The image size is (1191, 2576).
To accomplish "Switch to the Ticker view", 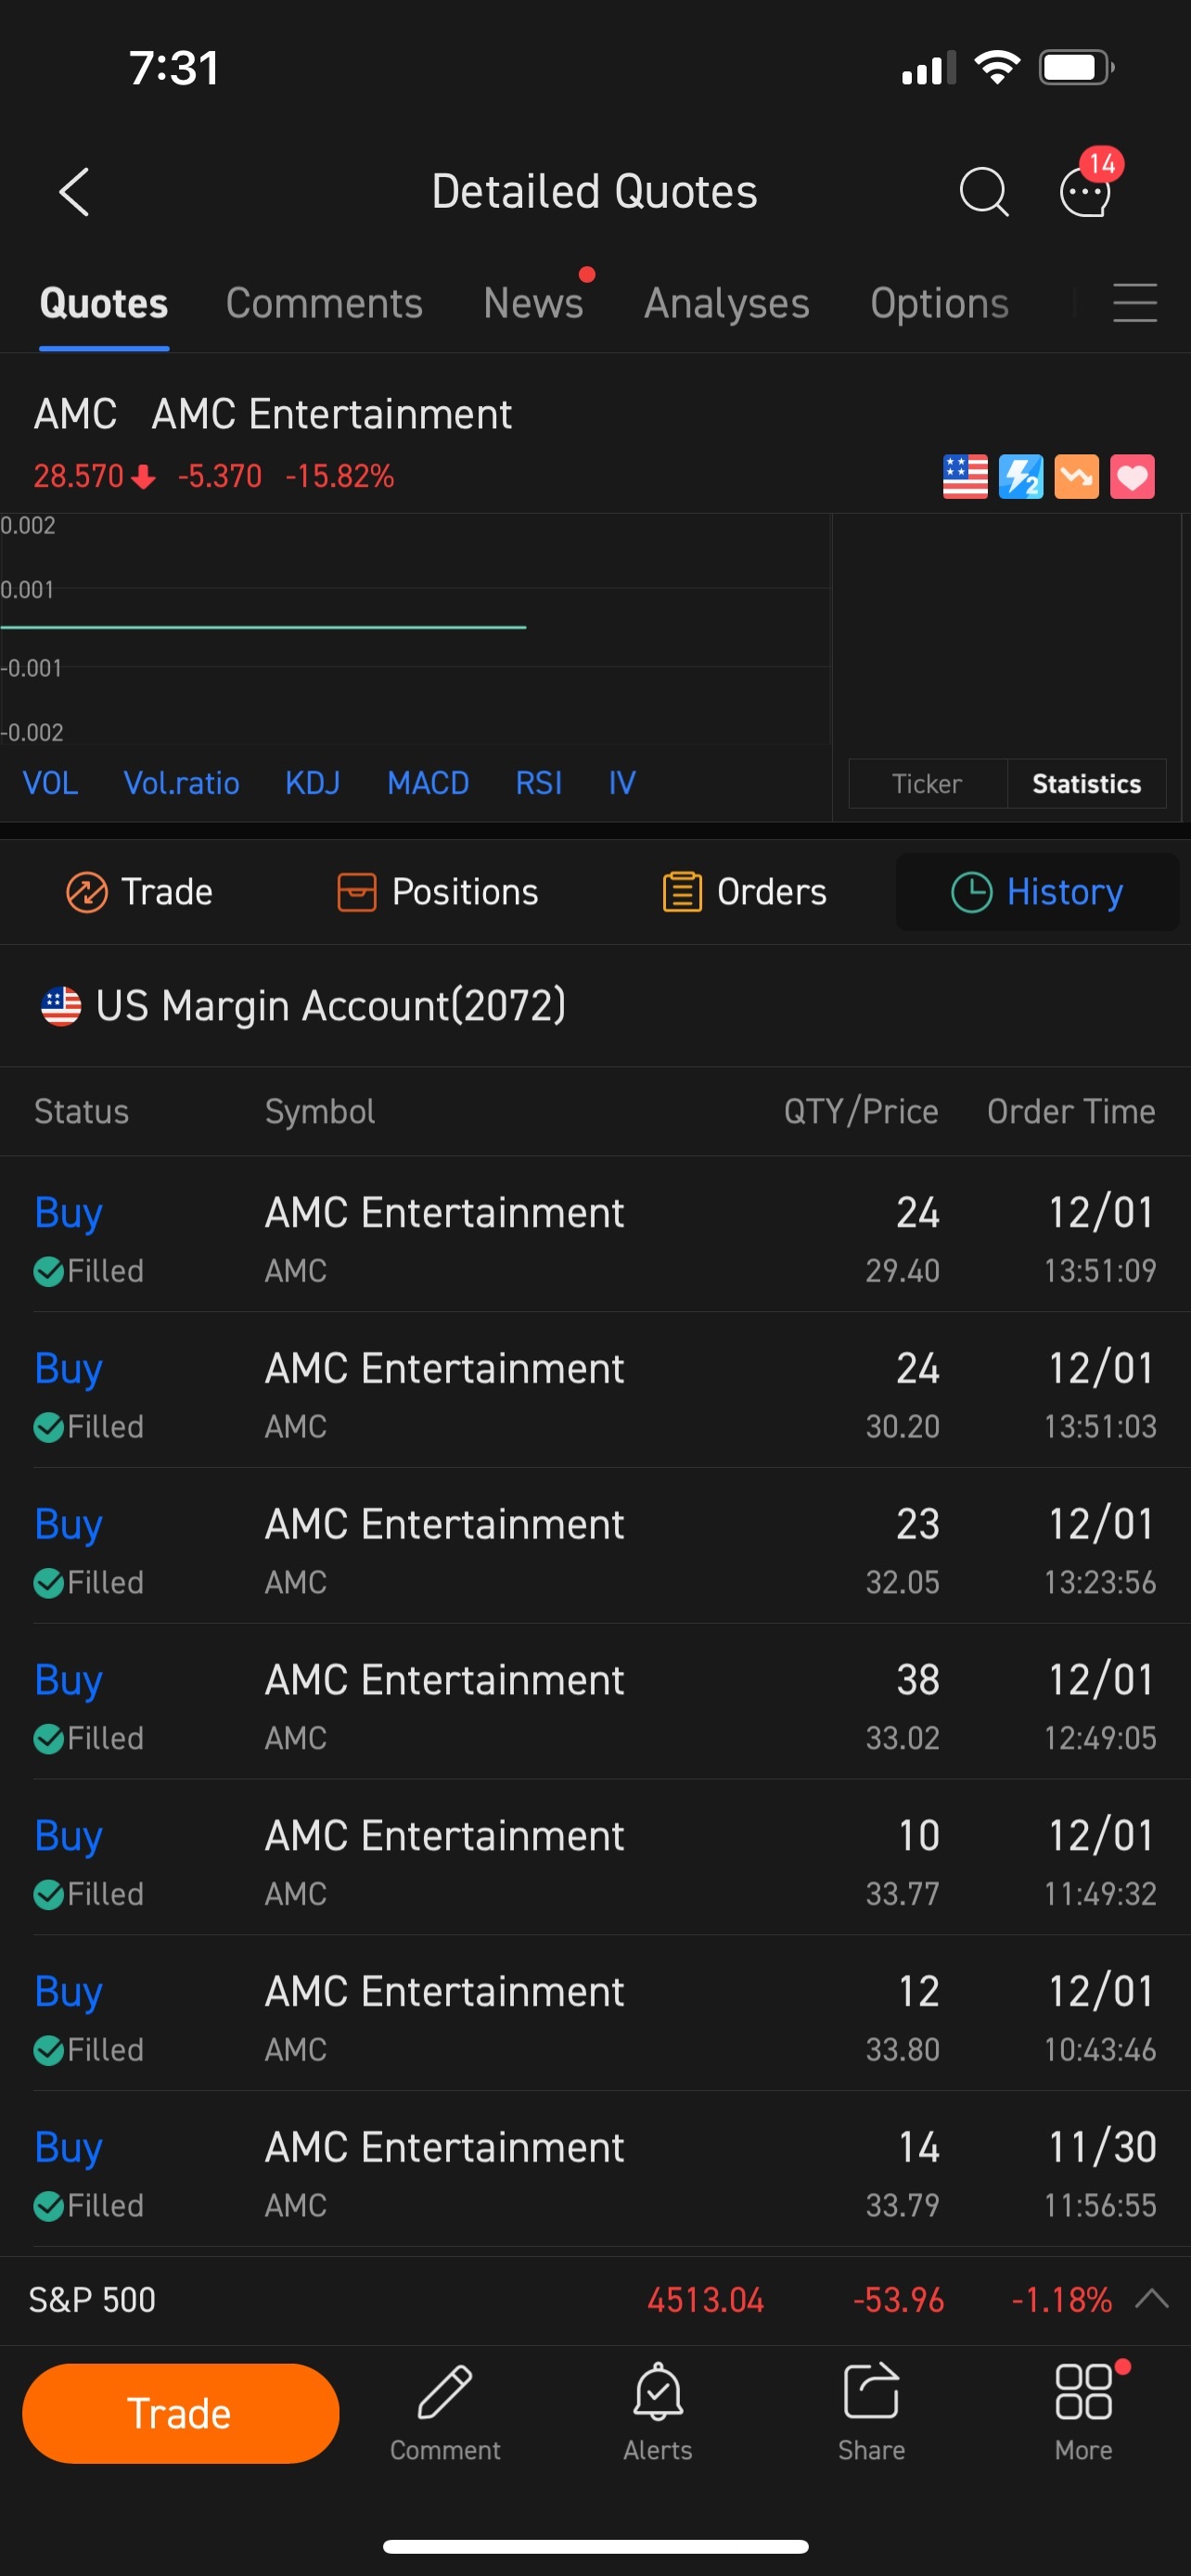I will point(927,783).
